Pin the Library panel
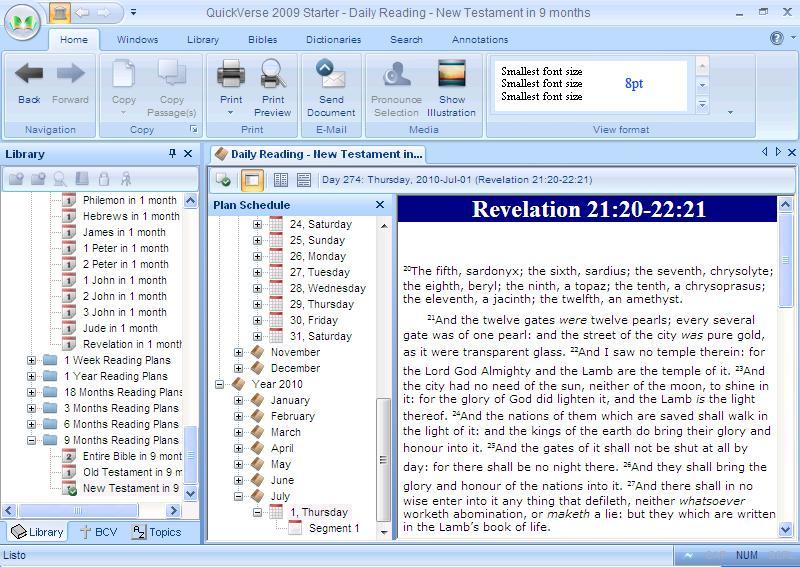This screenshot has height=567, width=800. [x=172, y=153]
